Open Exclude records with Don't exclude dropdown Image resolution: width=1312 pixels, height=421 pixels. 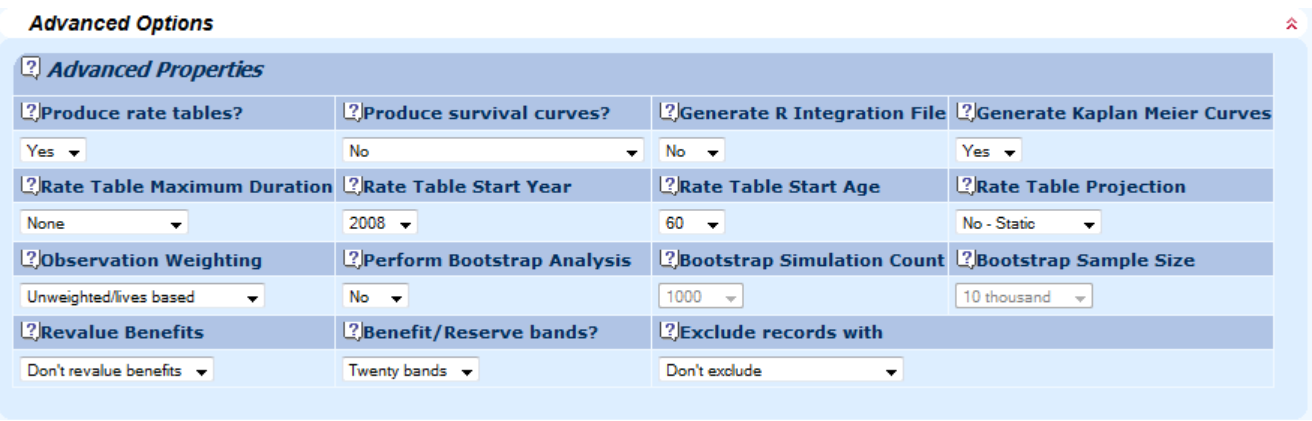coord(780,371)
